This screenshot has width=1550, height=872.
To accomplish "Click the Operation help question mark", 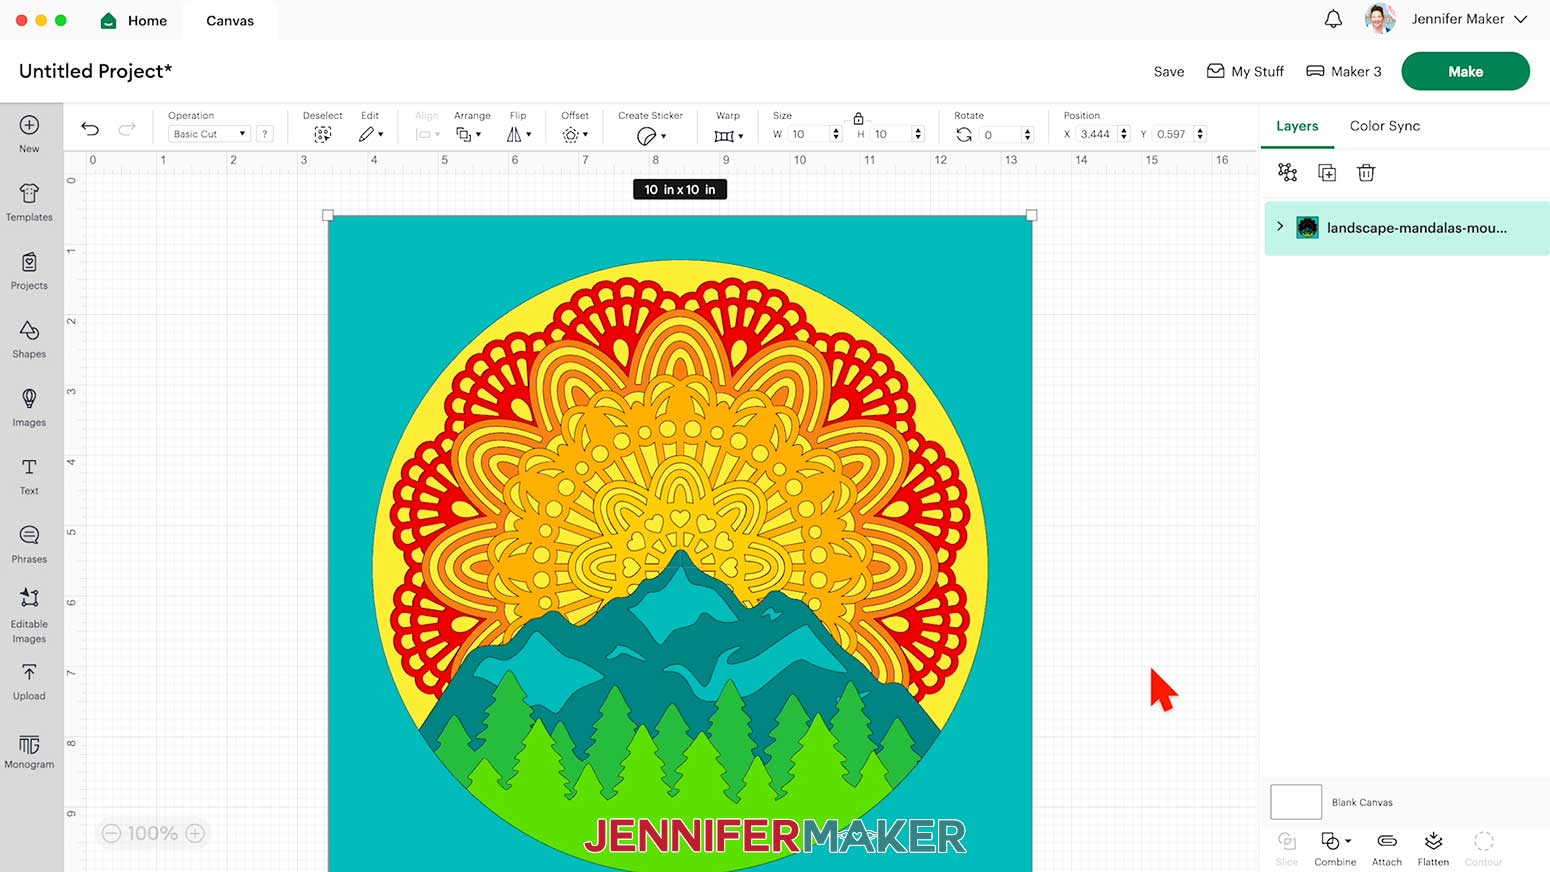I will (265, 134).
